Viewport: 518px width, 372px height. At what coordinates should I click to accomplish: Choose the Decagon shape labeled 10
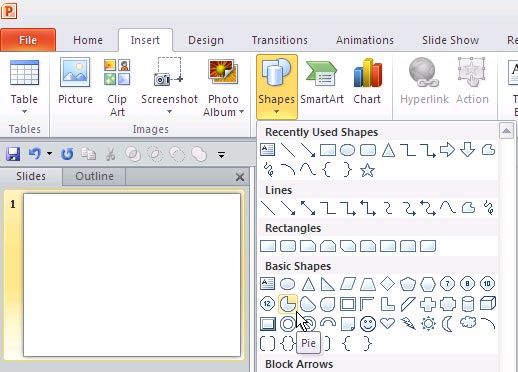tap(487, 284)
